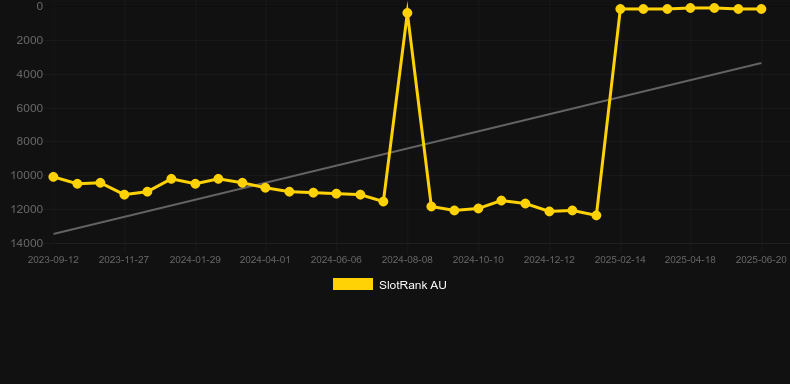The image size is (790, 384).
Task: Click the x-axis label 2025-04-18
Action: [x=690, y=260]
